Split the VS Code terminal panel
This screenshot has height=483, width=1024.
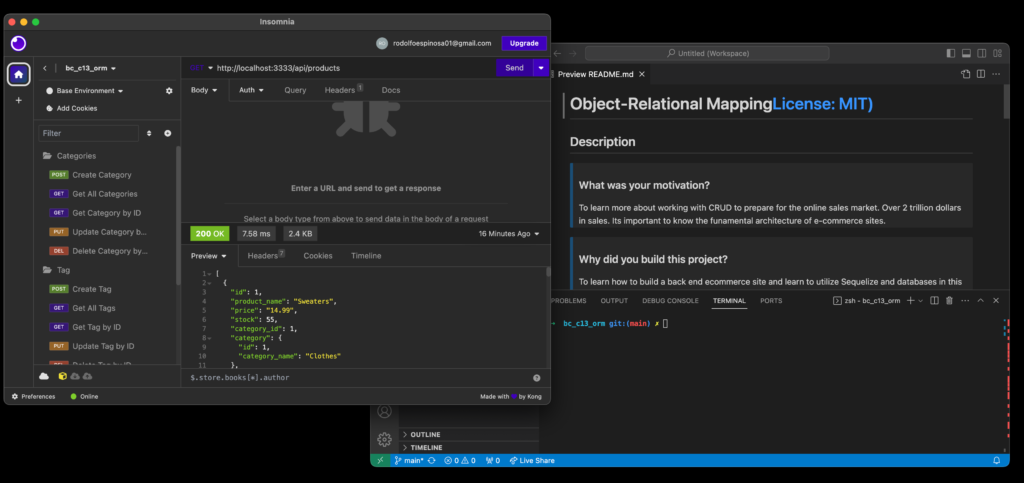tap(934, 300)
